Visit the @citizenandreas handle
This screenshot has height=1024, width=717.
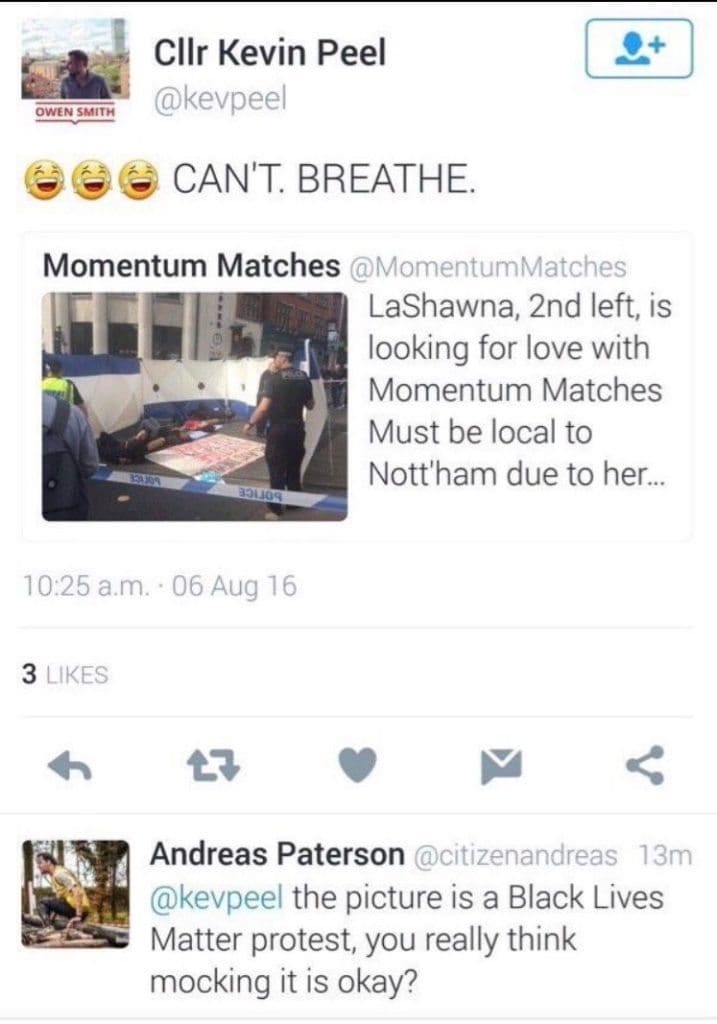pos(516,856)
